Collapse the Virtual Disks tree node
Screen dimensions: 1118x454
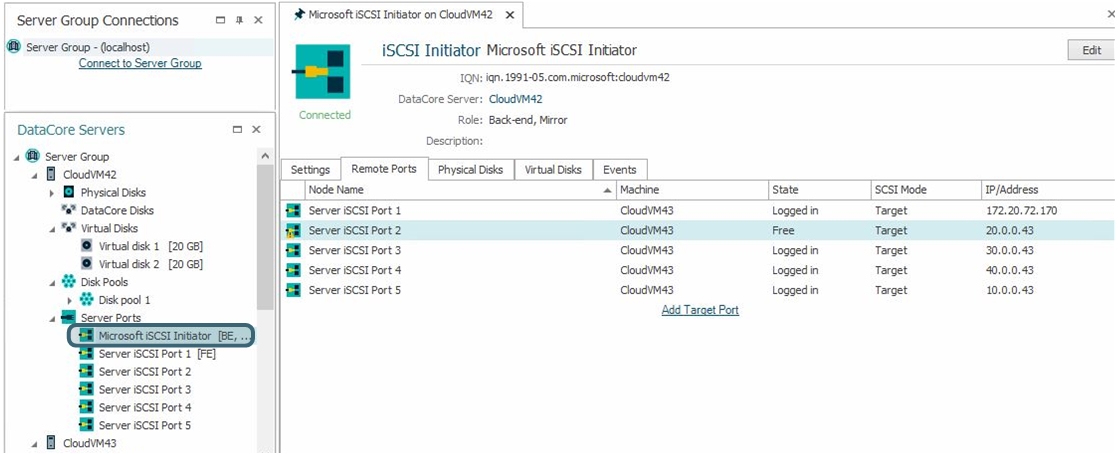(52, 228)
